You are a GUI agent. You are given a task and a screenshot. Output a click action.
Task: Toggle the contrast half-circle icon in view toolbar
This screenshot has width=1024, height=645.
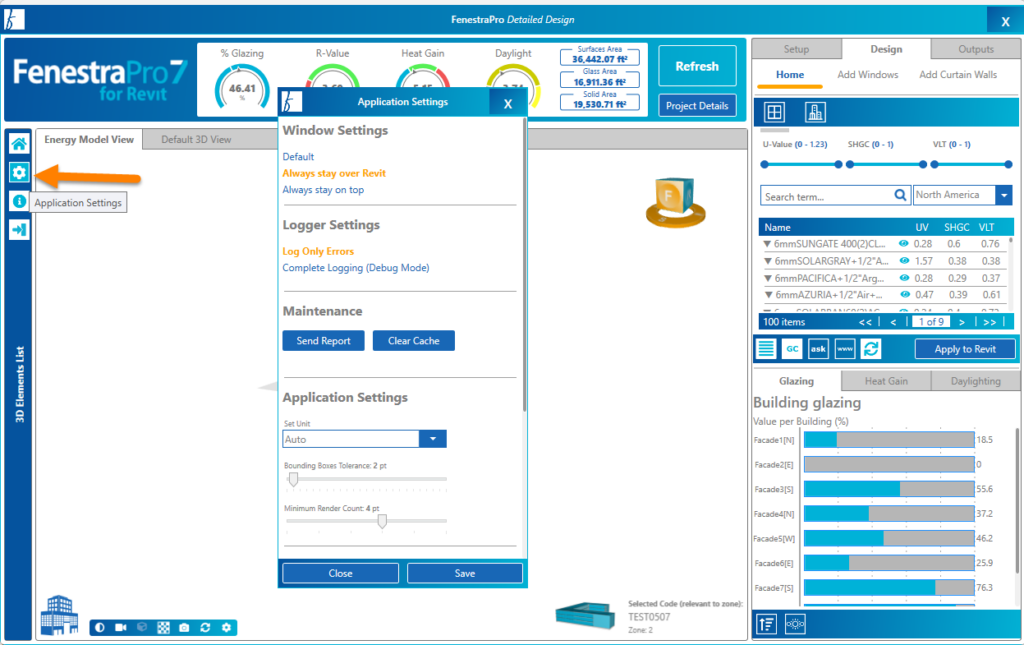click(x=100, y=627)
